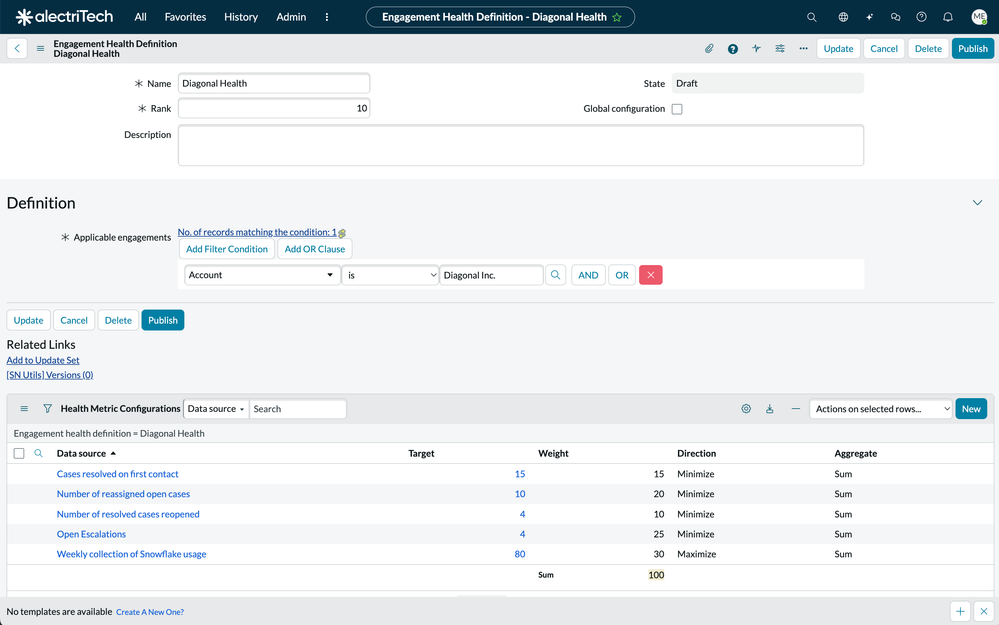
Task: Publish the Diagonal Health definition
Action: coord(971,48)
